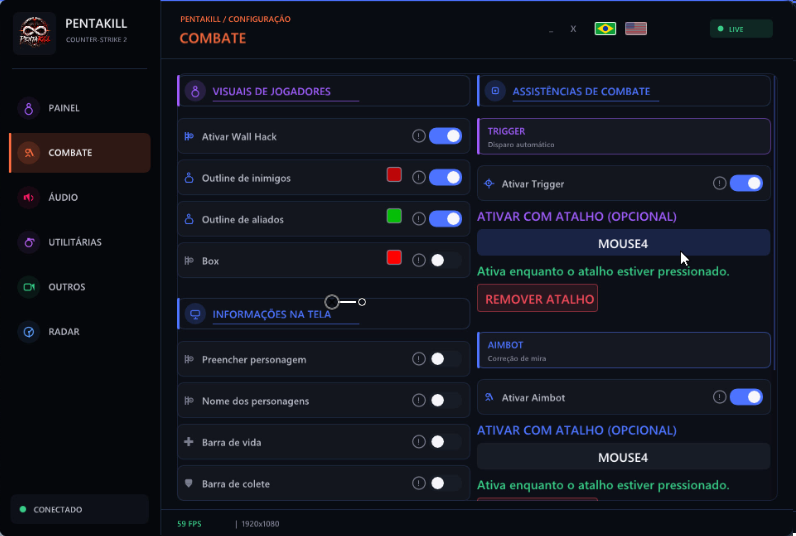Click info icon beside Ativar Aimbot
The width and height of the screenshot is (796, 536).
[719, 397]
